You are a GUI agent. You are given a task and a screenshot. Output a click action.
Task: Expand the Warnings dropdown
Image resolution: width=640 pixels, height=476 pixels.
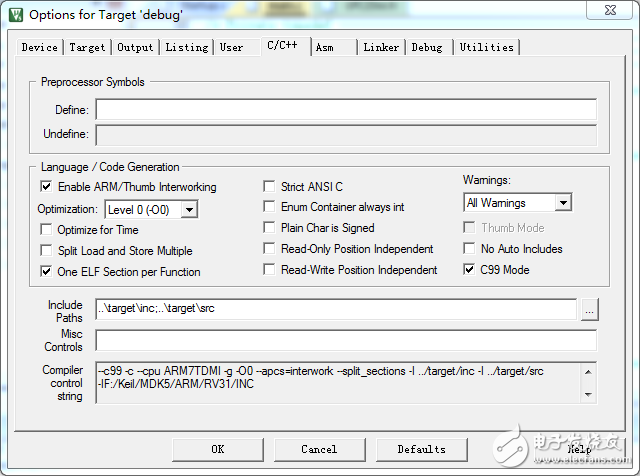pos(563,203)
